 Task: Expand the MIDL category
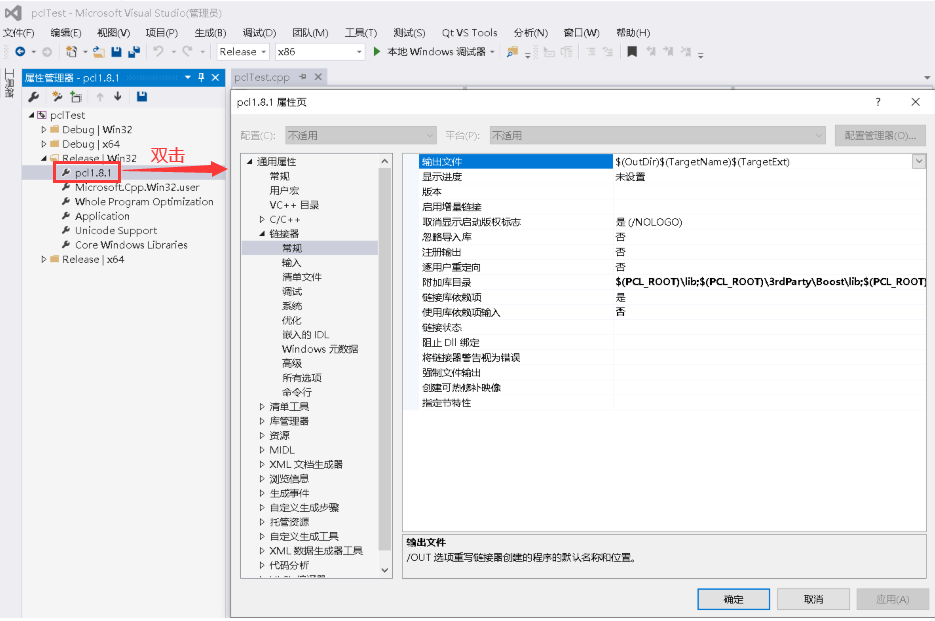[262, 450]
